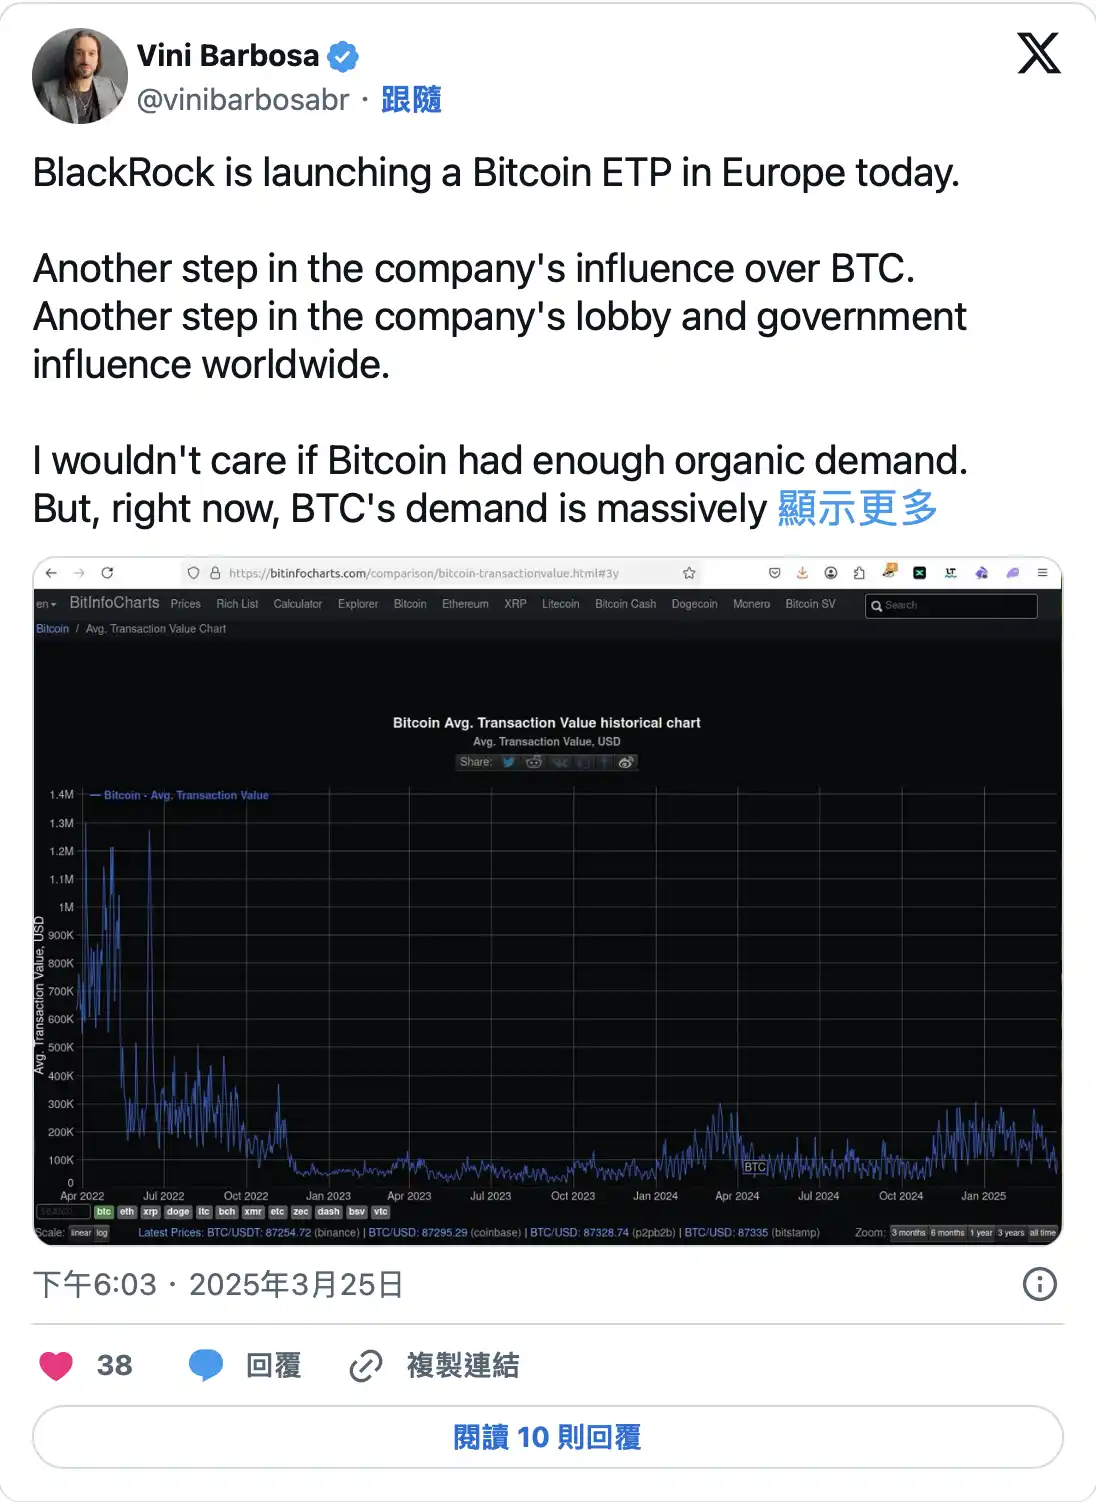Image resolution: width=1096 pixels, height=1502 pixels.
Task: Open the tweet info circle icon
Action: 1039,1284
